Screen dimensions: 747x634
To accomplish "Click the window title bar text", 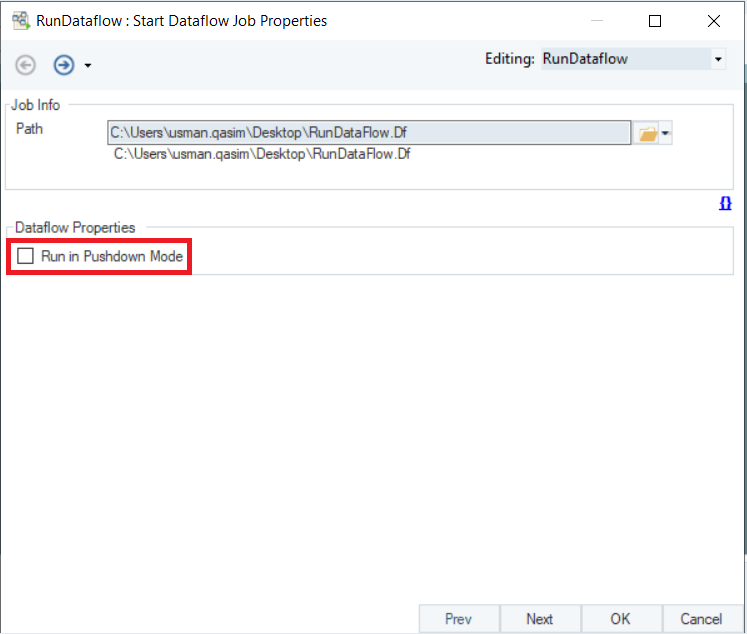I will (181, 20).
